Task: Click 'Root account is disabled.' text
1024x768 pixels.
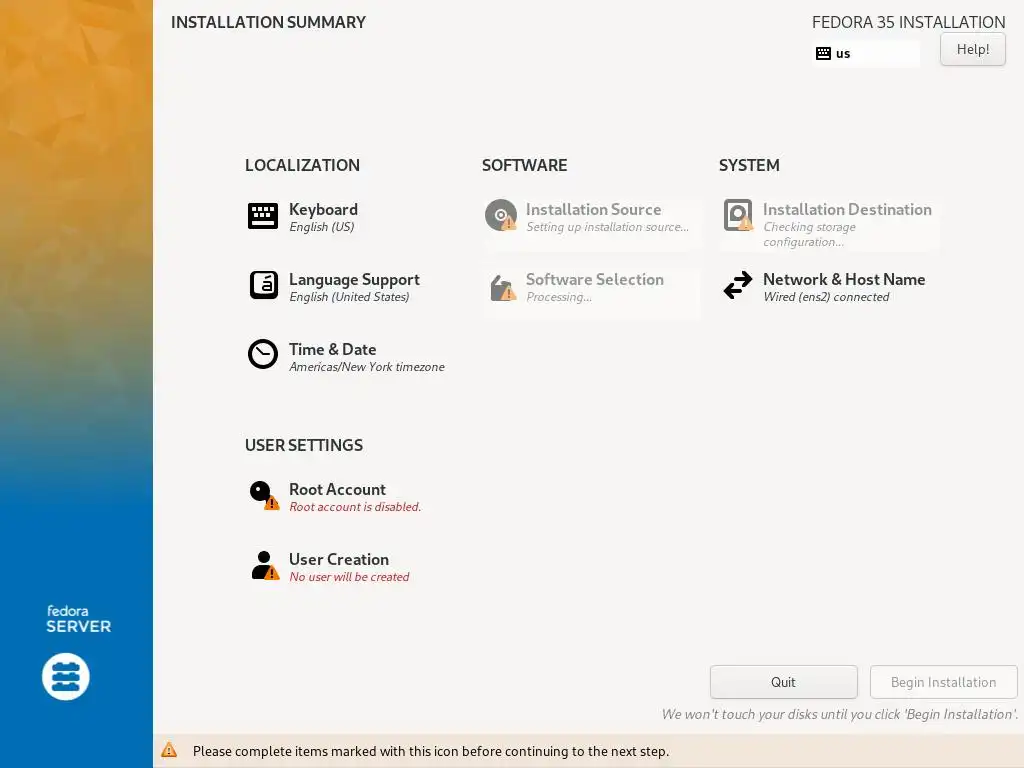Action: pyautogui.click(x=355, y=507)
